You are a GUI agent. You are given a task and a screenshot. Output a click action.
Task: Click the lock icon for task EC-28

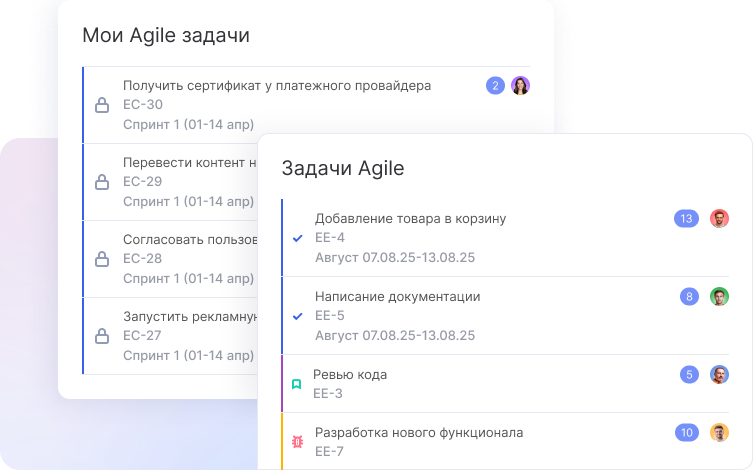point(102,259)
